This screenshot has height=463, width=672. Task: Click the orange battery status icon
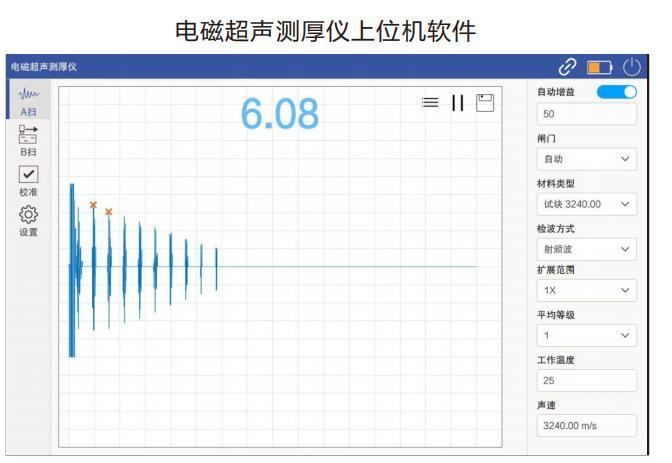point(600,67)
